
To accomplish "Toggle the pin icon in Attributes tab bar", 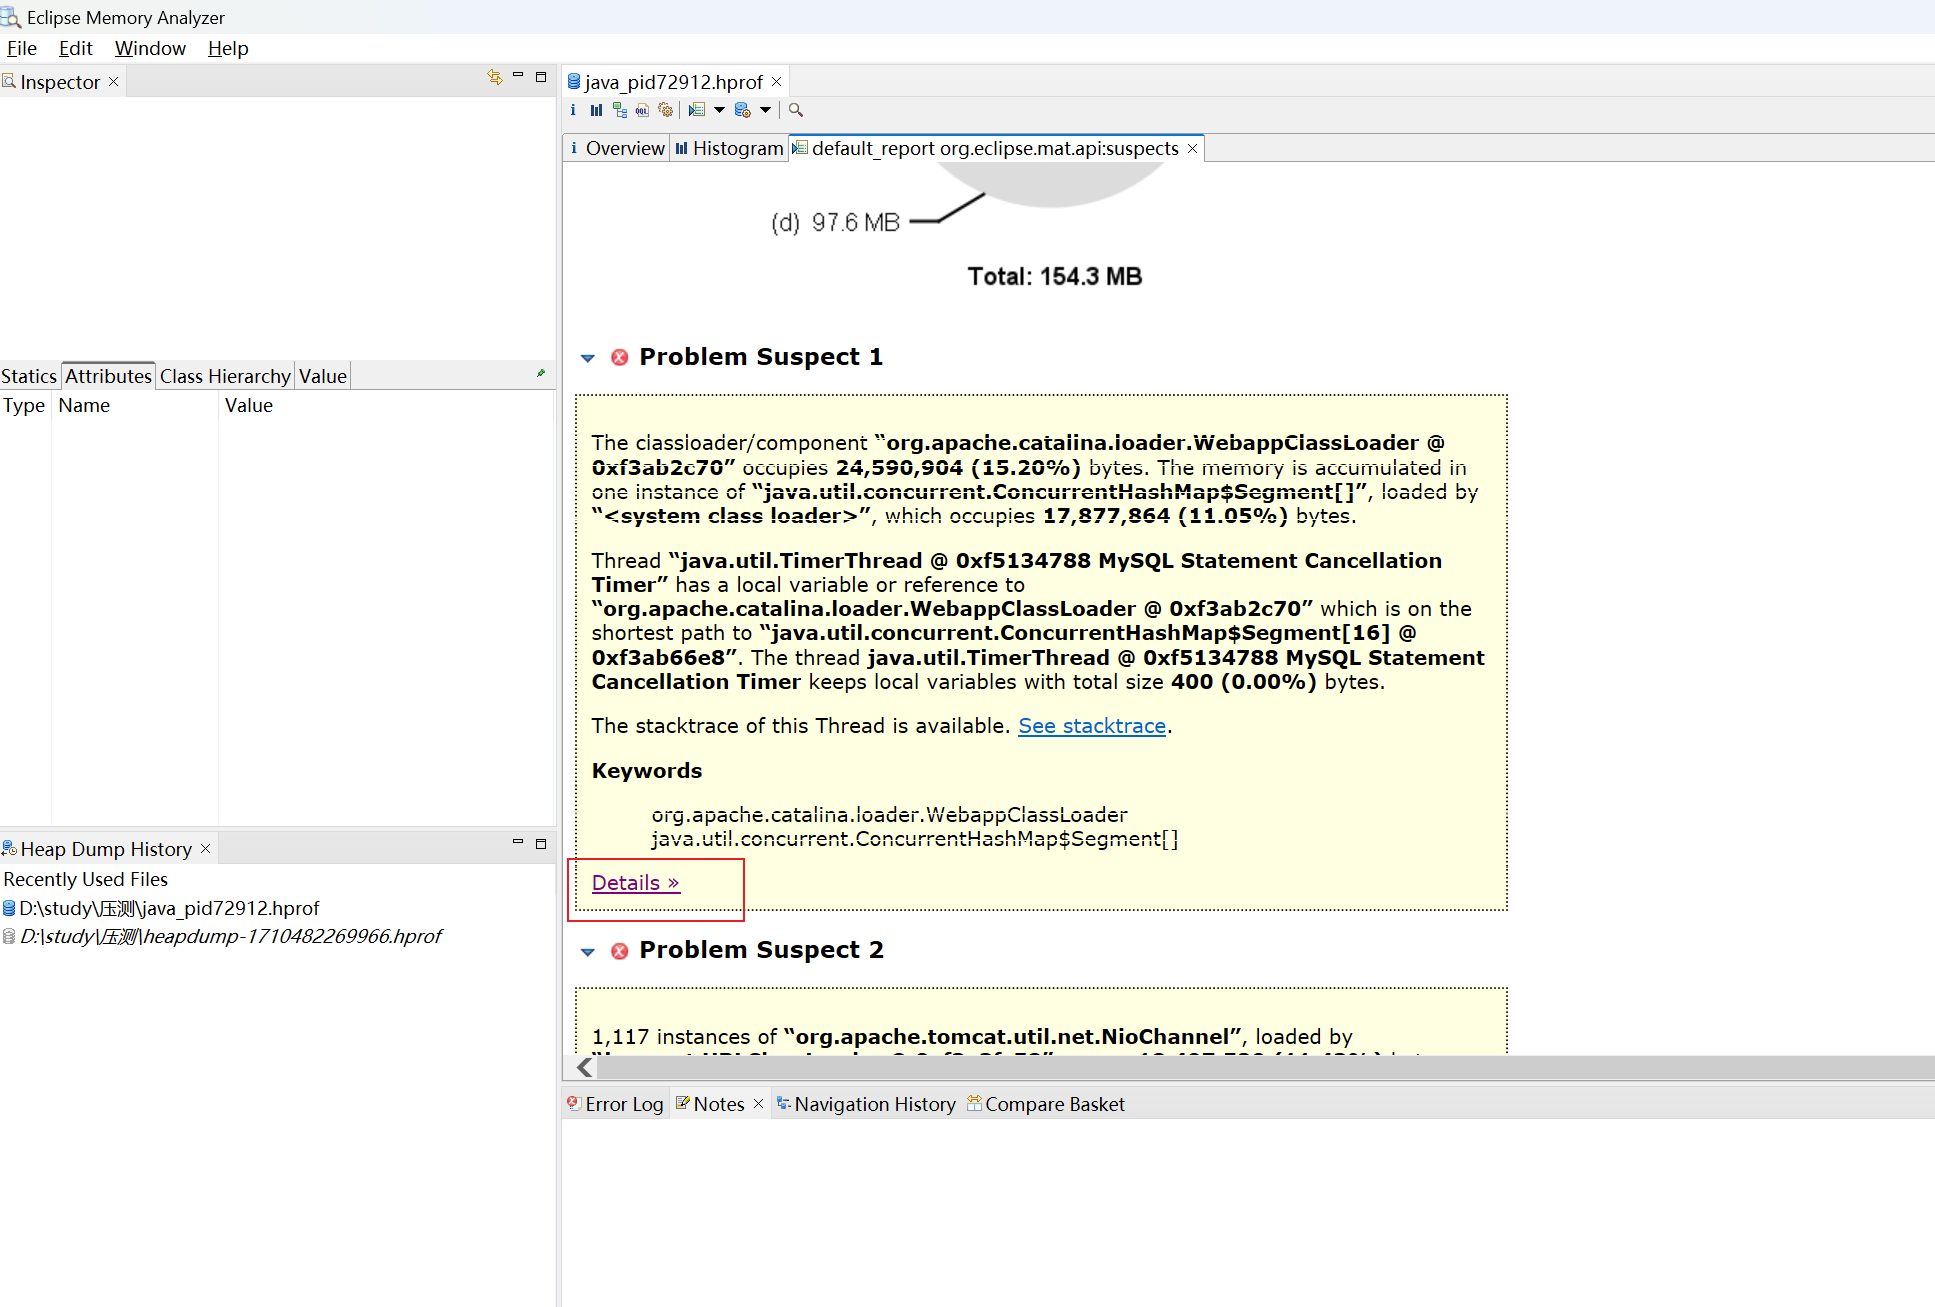I will [x=541, y=374].
